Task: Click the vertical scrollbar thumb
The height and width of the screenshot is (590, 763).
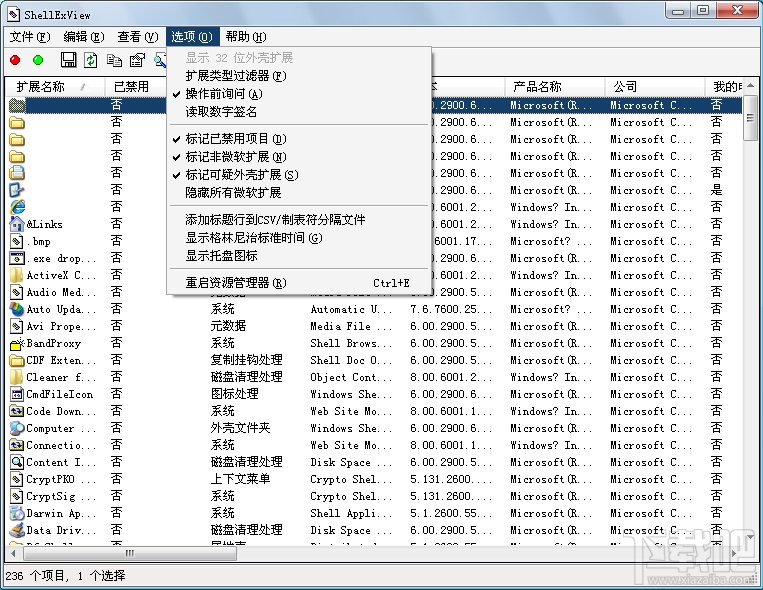Action: pos(750,117)
